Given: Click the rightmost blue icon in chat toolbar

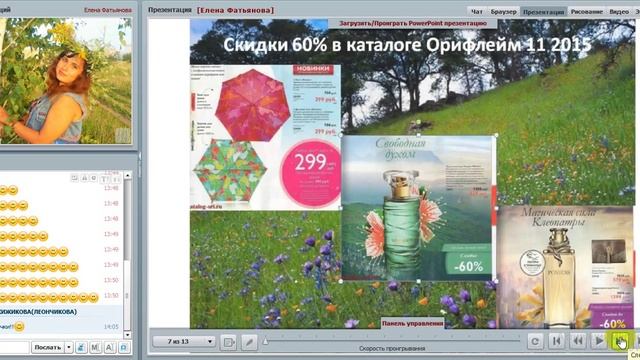Looking at the screenshot, I should pos(124,347).
